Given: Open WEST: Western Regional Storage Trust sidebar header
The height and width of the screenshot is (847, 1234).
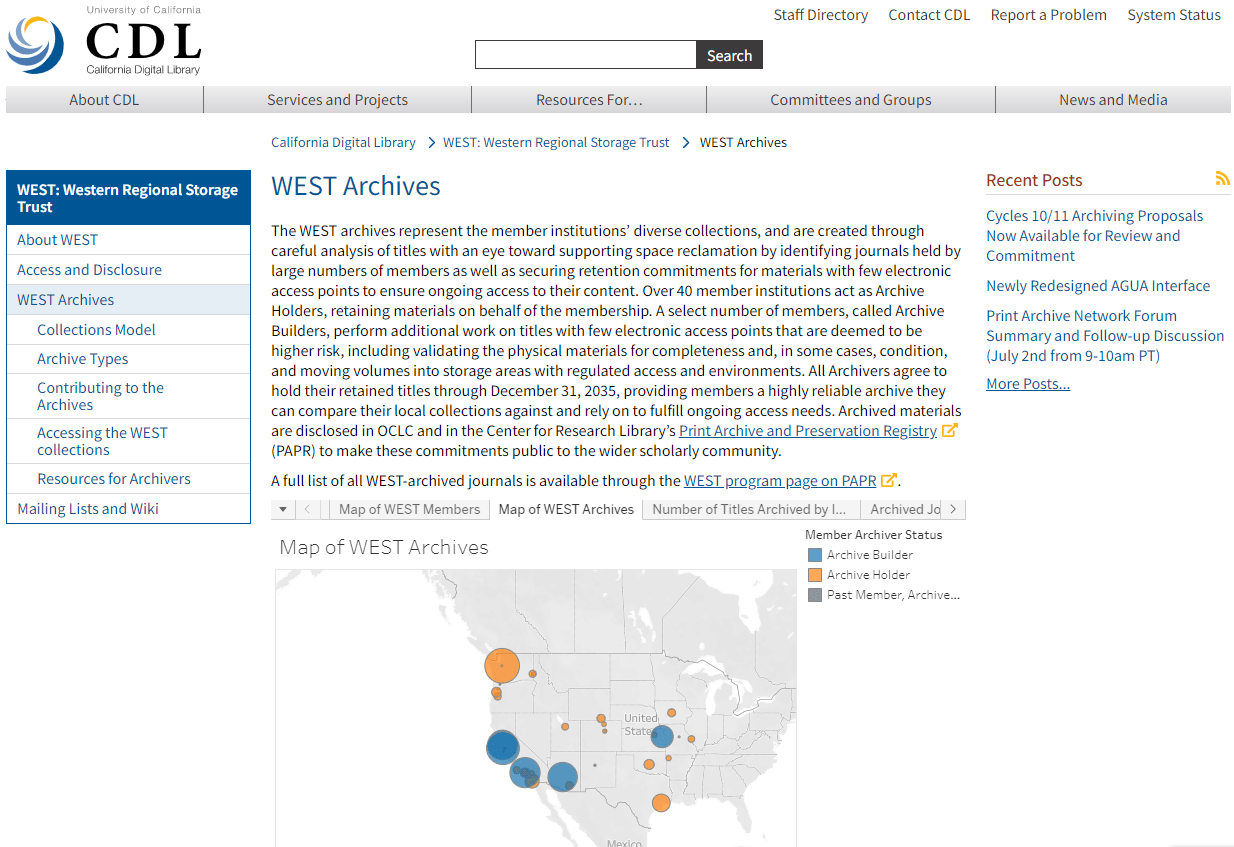Looking at the screenshot, I should pos(128,197).
